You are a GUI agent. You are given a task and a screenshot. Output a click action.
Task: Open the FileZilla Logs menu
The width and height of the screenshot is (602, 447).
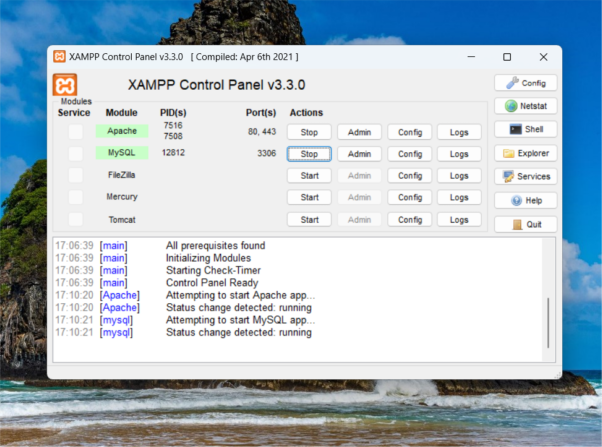459,175
